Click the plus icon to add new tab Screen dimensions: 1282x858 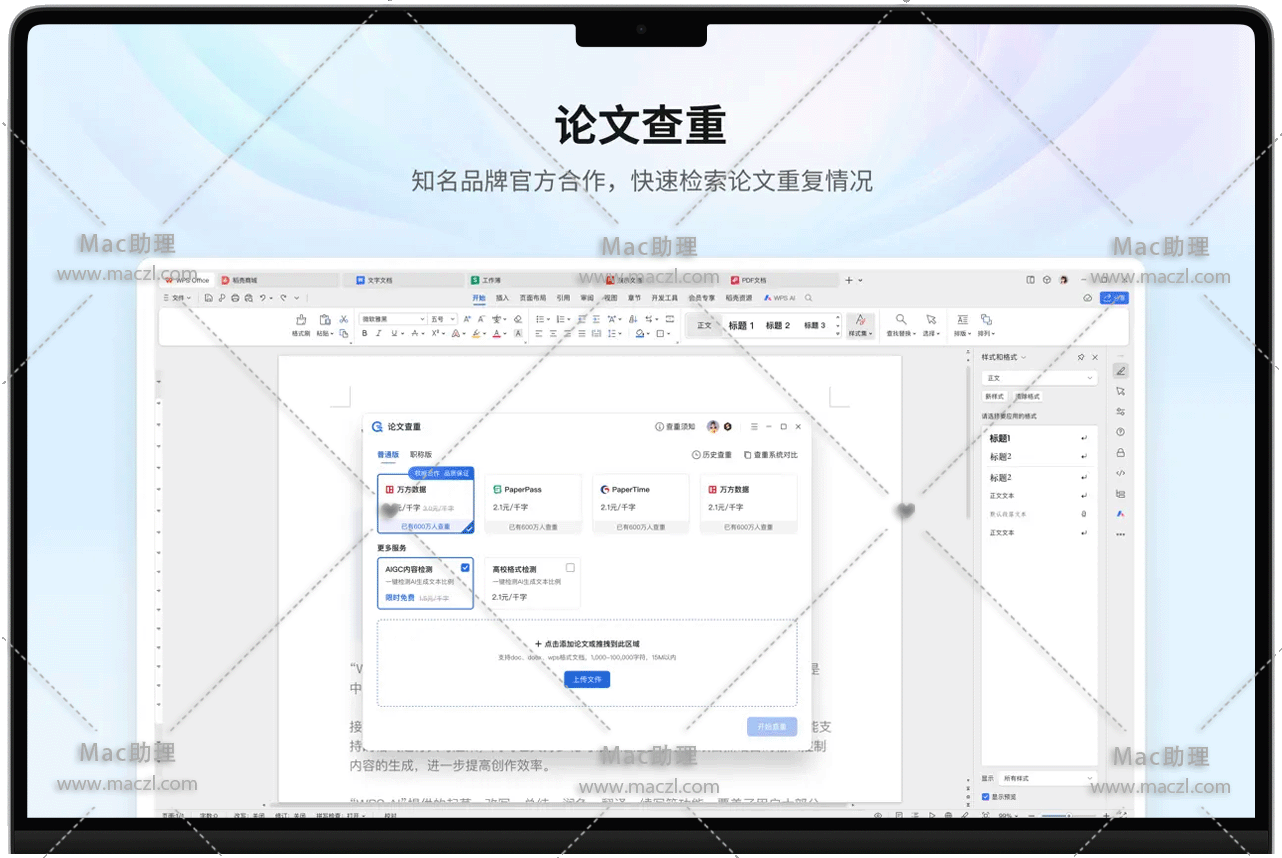[849, 280]
